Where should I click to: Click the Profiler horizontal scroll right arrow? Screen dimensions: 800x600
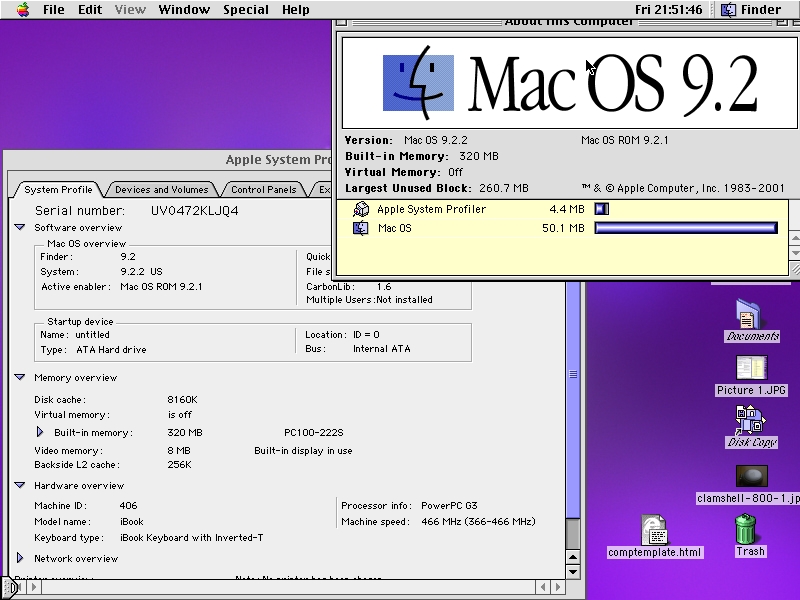click(558, 587)
